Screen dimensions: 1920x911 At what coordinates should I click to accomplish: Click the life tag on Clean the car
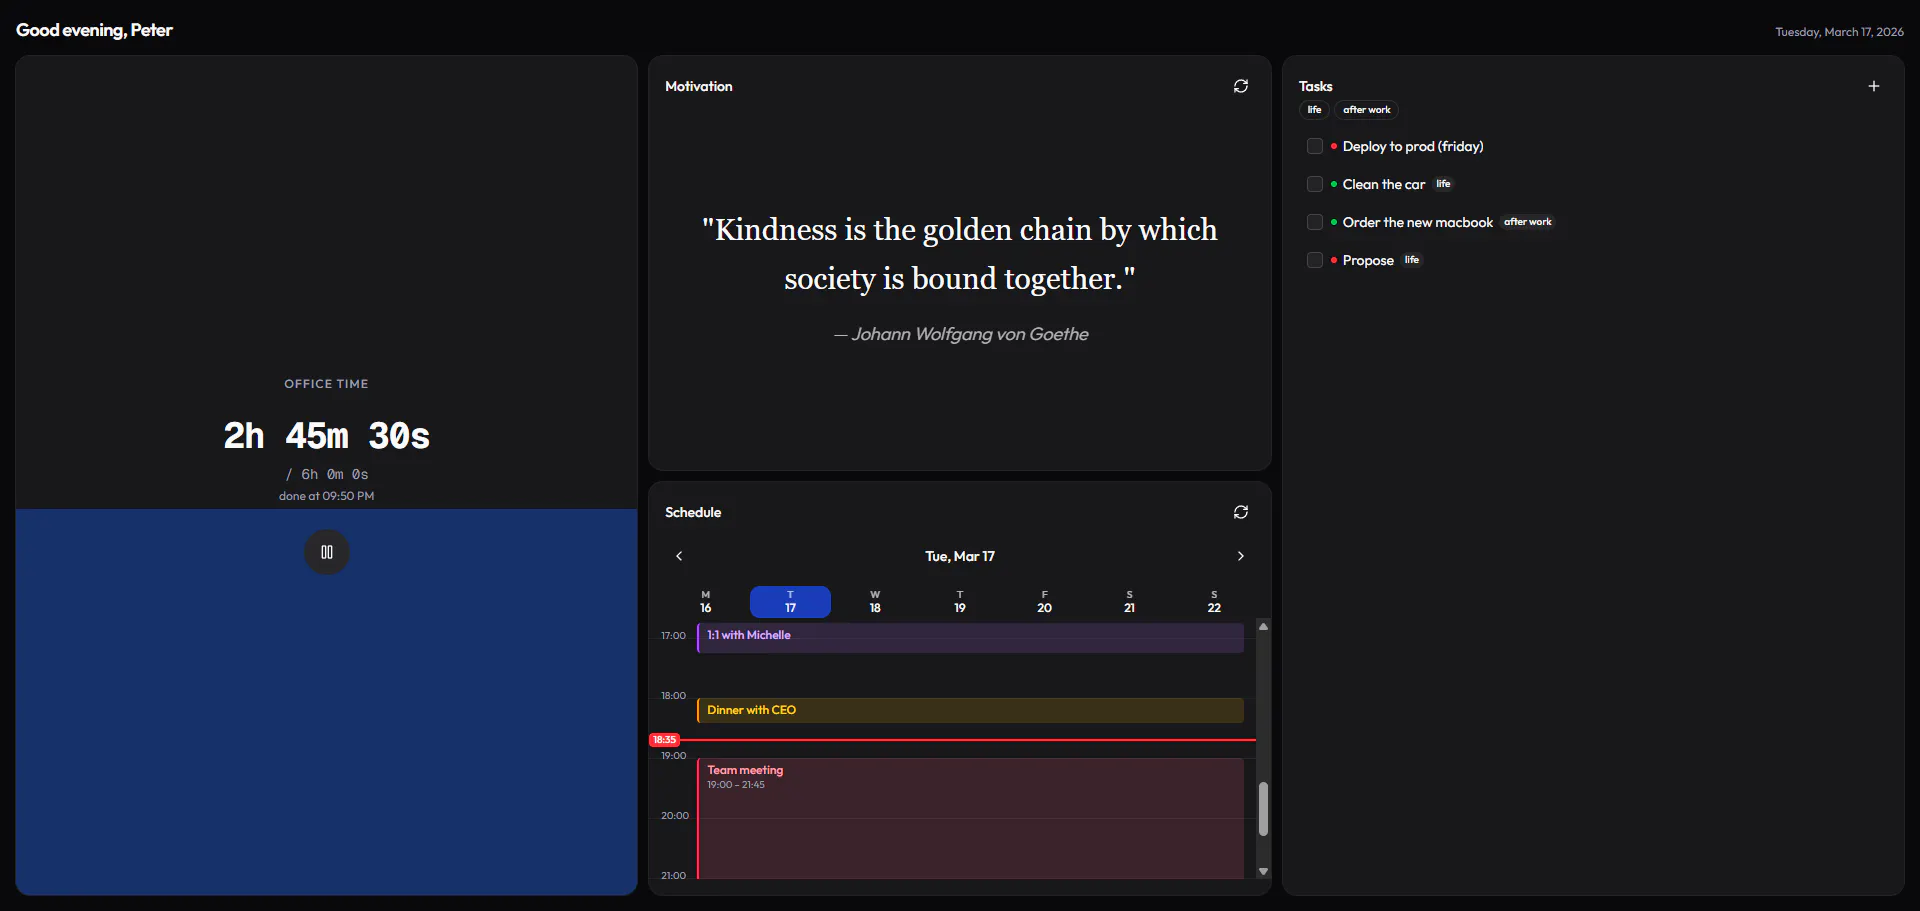1443,184
